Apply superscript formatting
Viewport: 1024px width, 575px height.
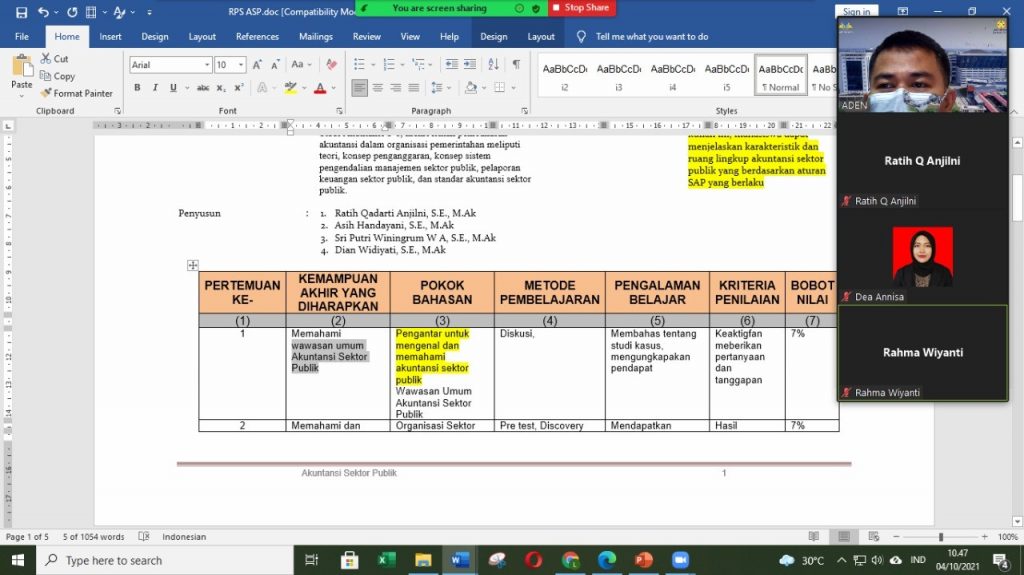pos(239,88)
